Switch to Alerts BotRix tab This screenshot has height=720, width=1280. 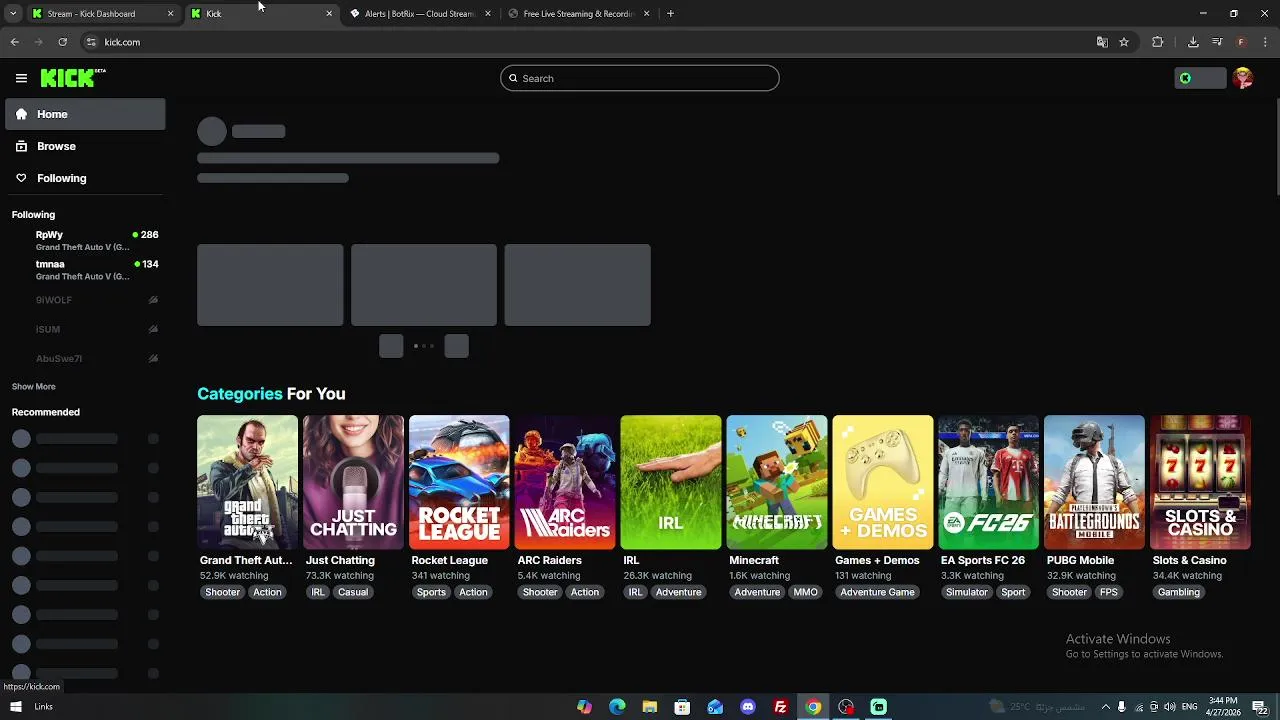click(419, 14)
